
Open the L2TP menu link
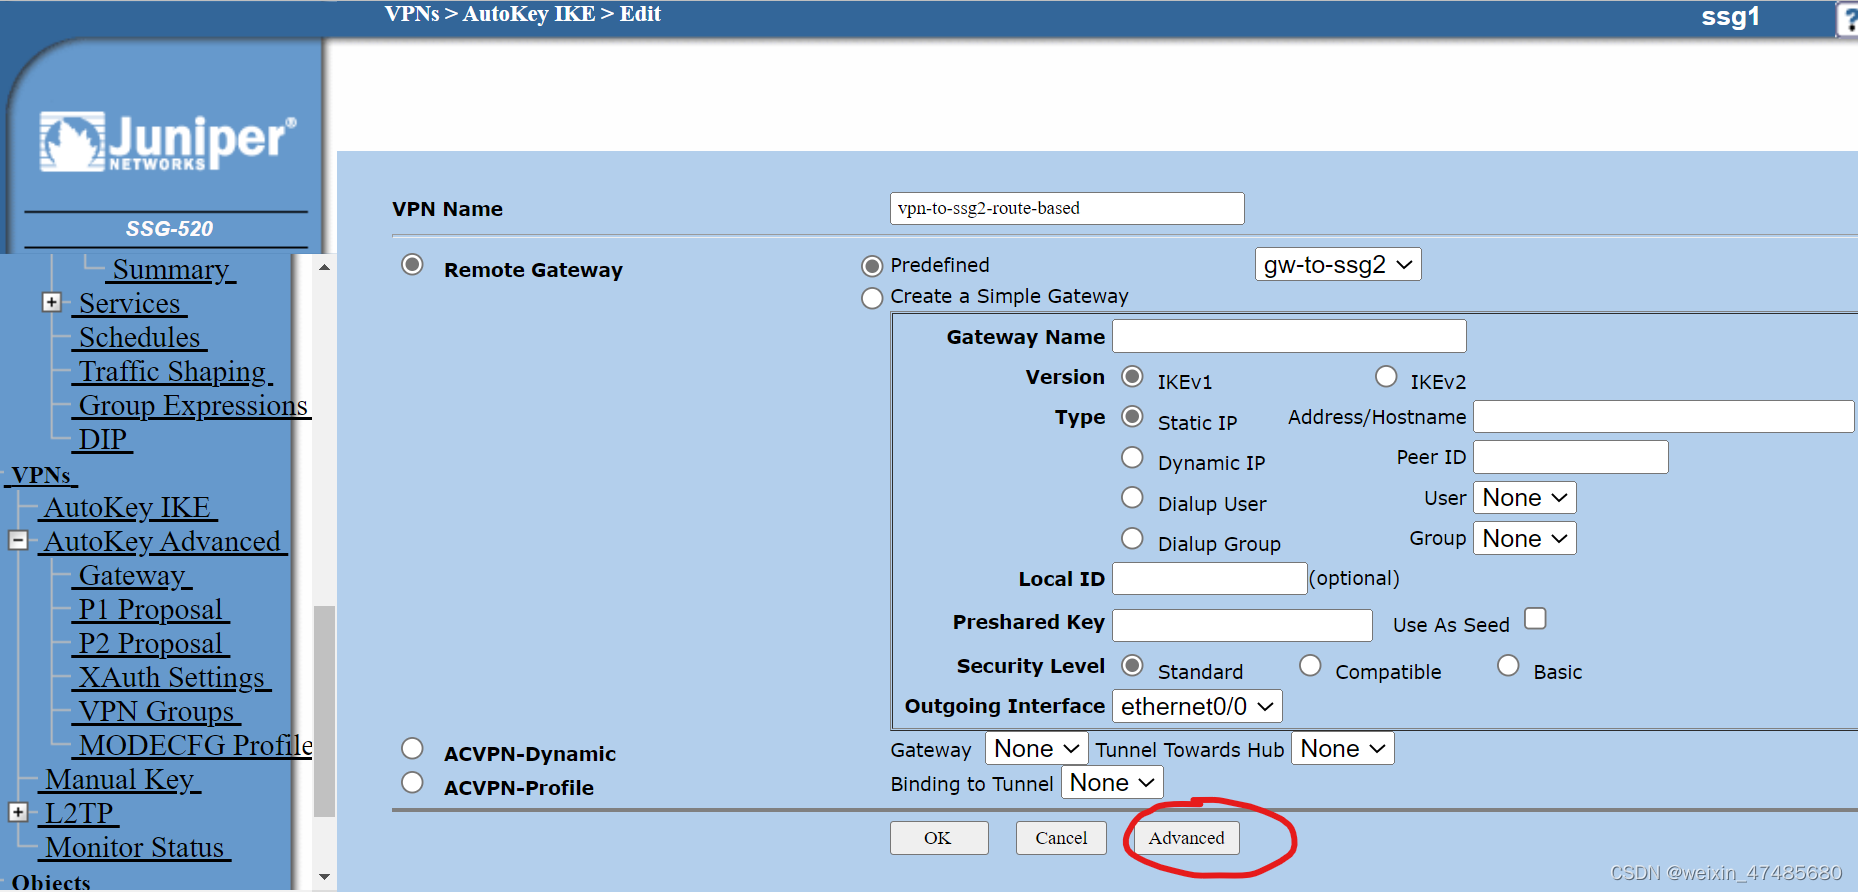[80, 814]
